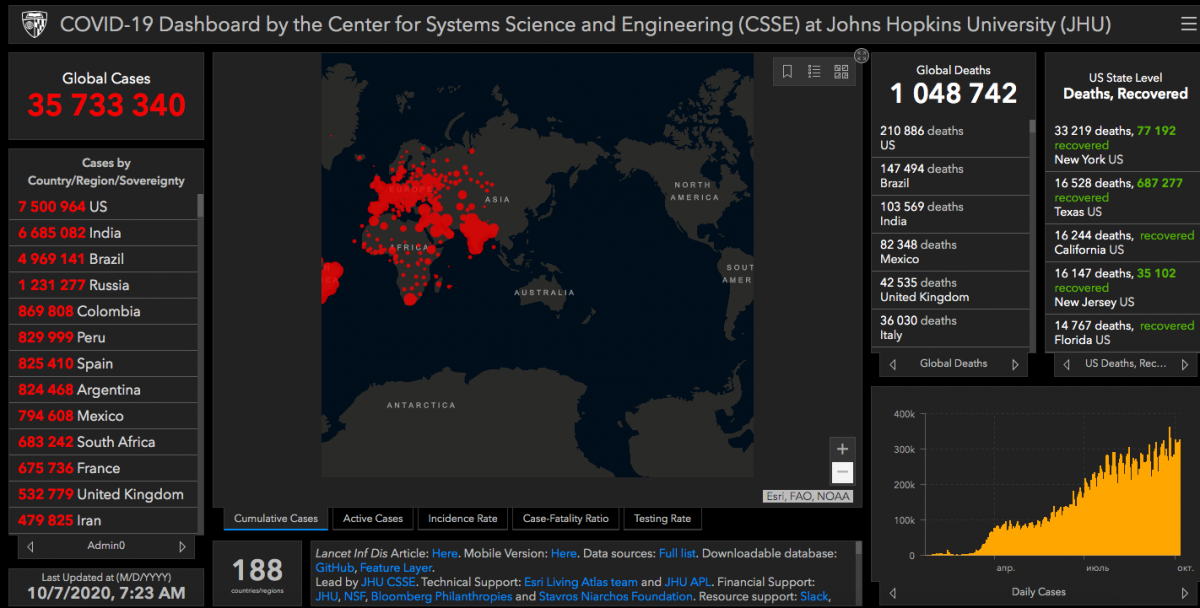Viewport: 1200px width, 608px height.
Task: Select Brazil in the cases list
Action: coord(105,259)
